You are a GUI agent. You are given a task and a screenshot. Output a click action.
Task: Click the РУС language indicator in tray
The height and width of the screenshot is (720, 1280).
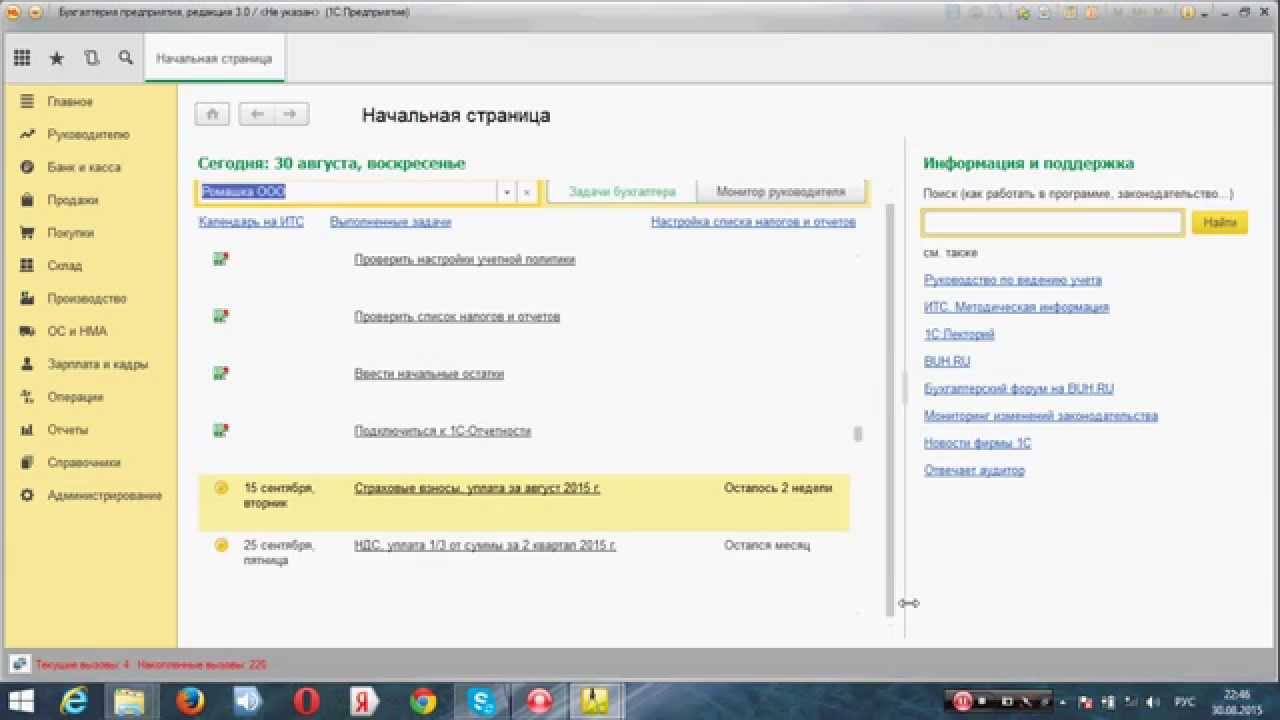pyautogui.click(x=1184, y=702)
